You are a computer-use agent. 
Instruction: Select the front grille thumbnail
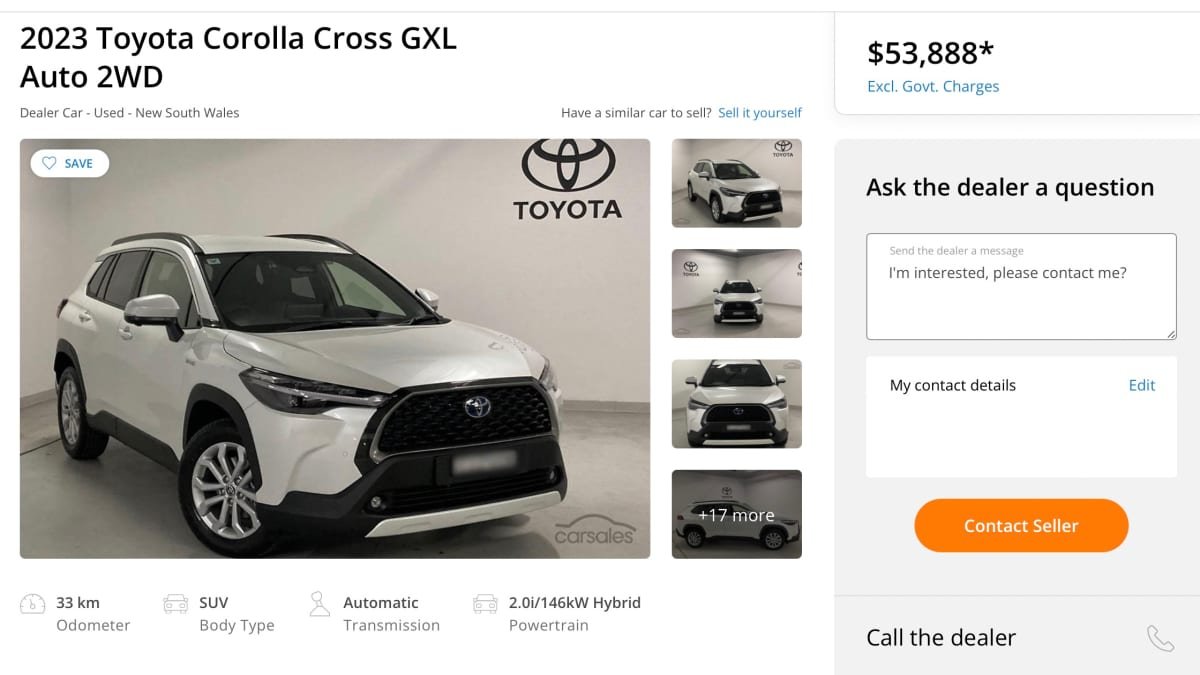click(736, 403)
